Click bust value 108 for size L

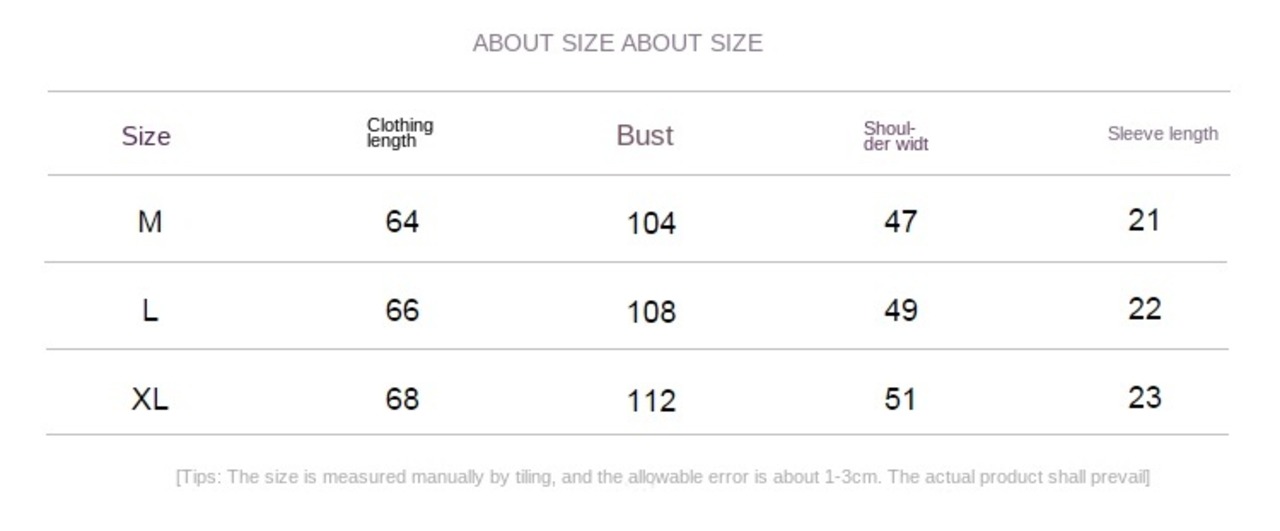[652, 312]
